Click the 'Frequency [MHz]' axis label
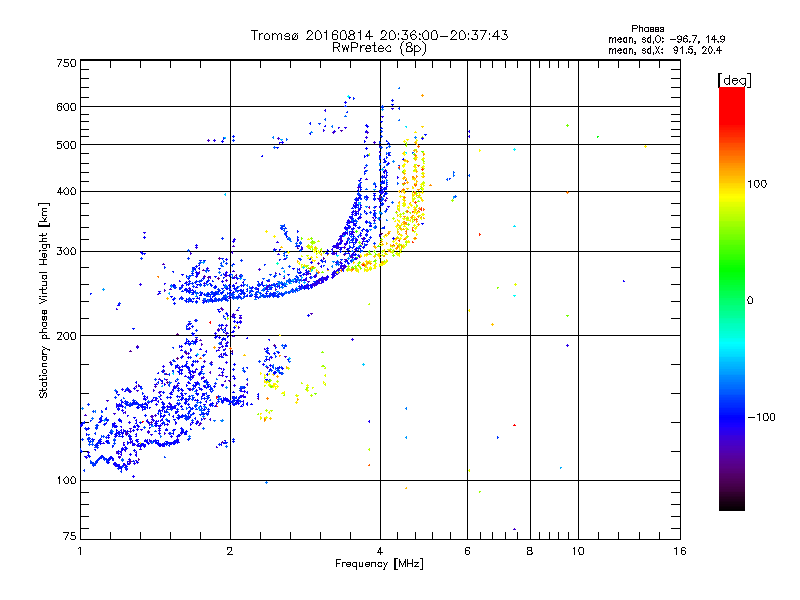 point(379,564)
